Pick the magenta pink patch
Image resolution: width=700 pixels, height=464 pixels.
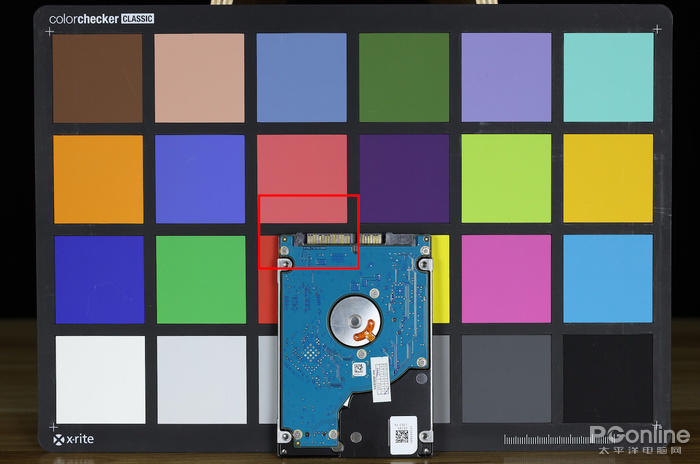(506, 279)
